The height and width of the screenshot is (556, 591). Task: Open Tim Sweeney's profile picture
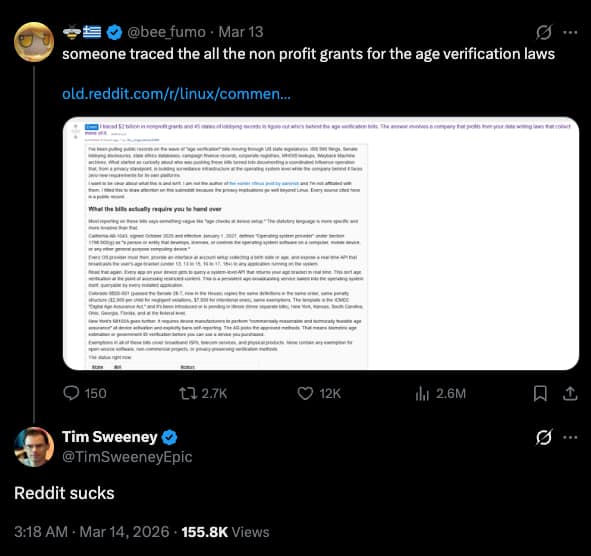(x=34, y=447)
